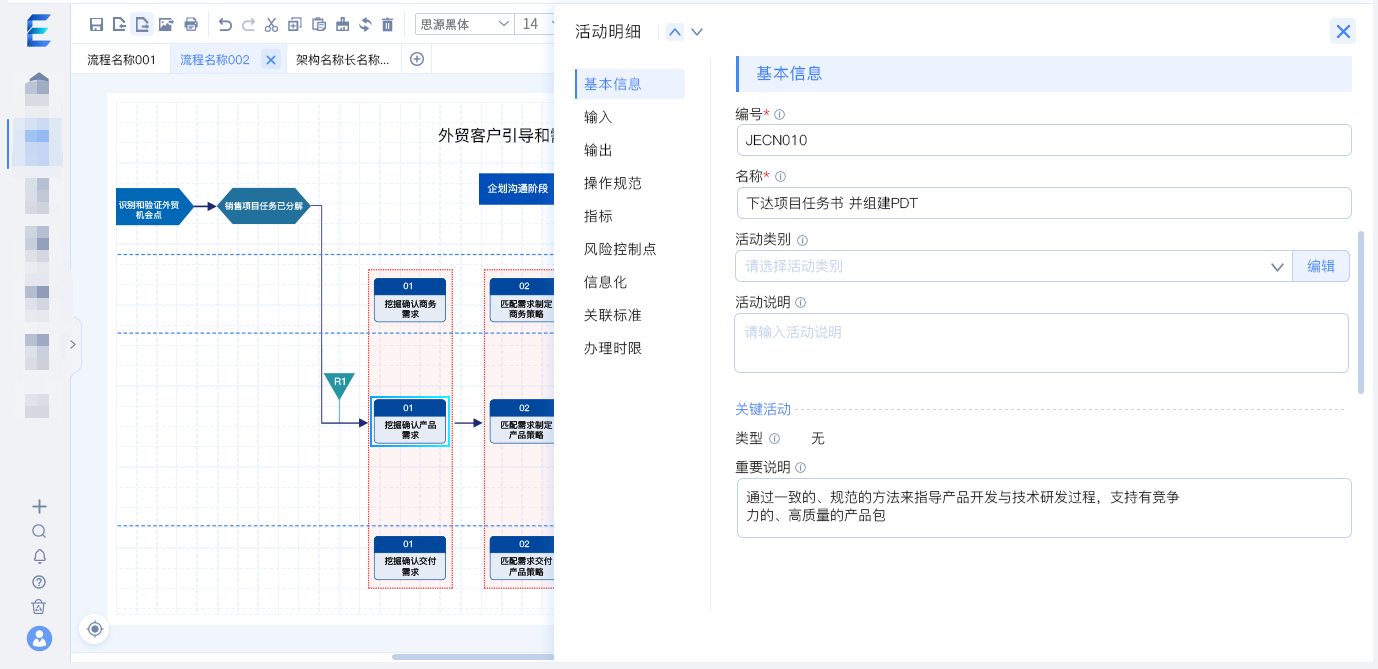1378x669 pixels.
Task: Click the 活动说明 text area
Action: pos(1040,343)
